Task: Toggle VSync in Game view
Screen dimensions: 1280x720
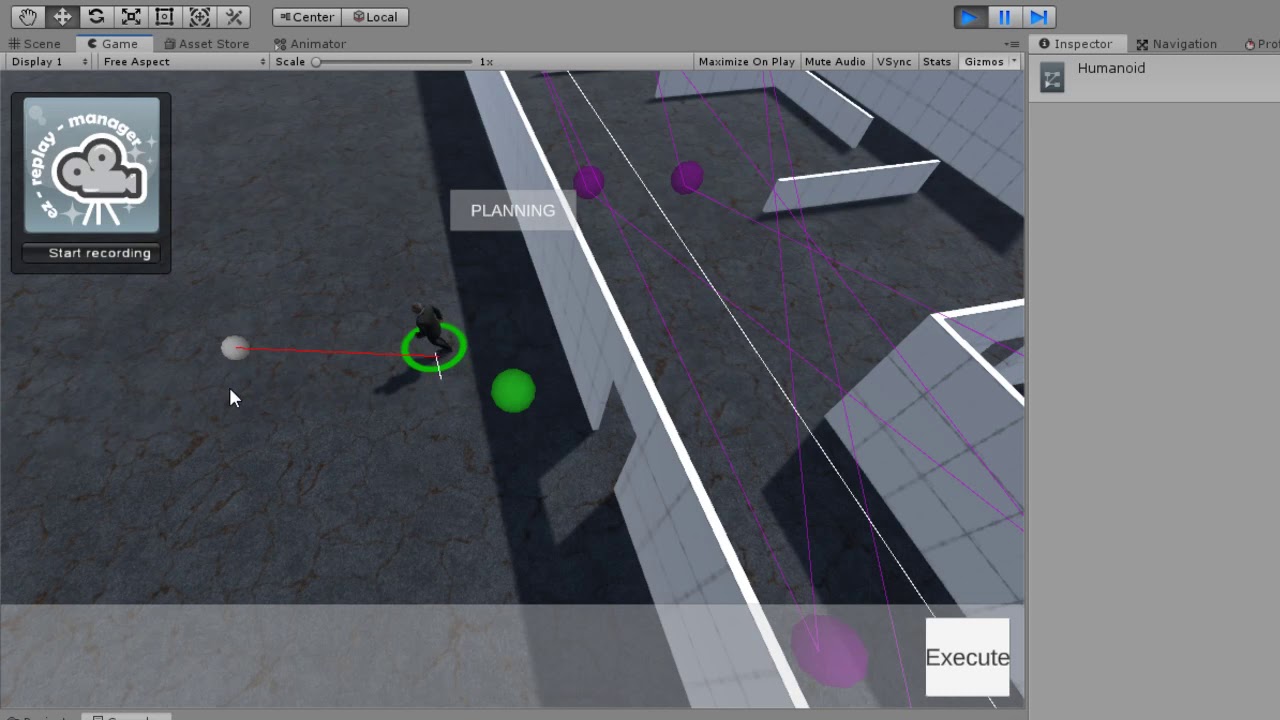Action: click(x=894, y=62)
